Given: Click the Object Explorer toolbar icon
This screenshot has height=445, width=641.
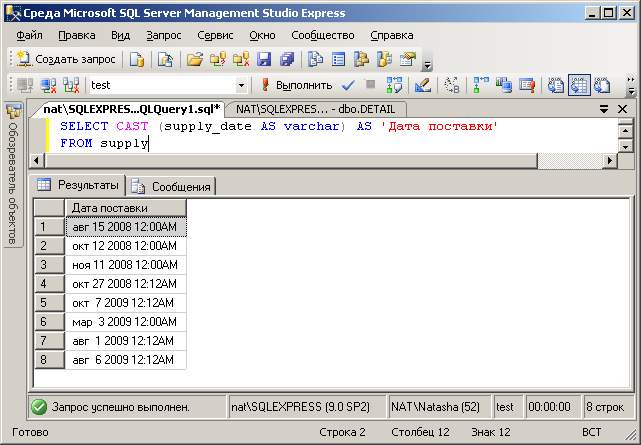Looking at the screenshot, I should [362, 60].
